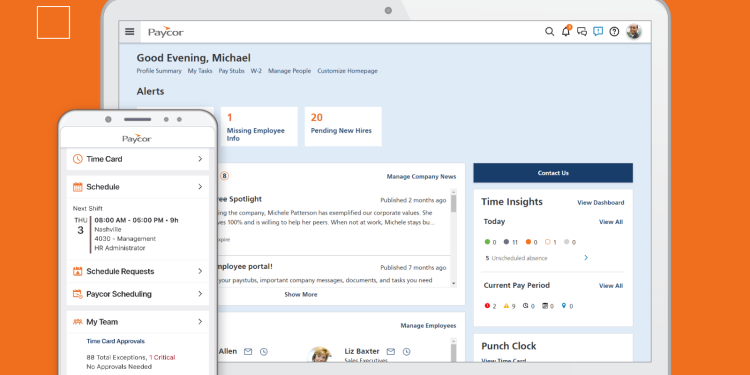The width and height of the screenshot is (750, 375).
Task: Click the red critical exceptions icon
Action: (x=487, y=306)
